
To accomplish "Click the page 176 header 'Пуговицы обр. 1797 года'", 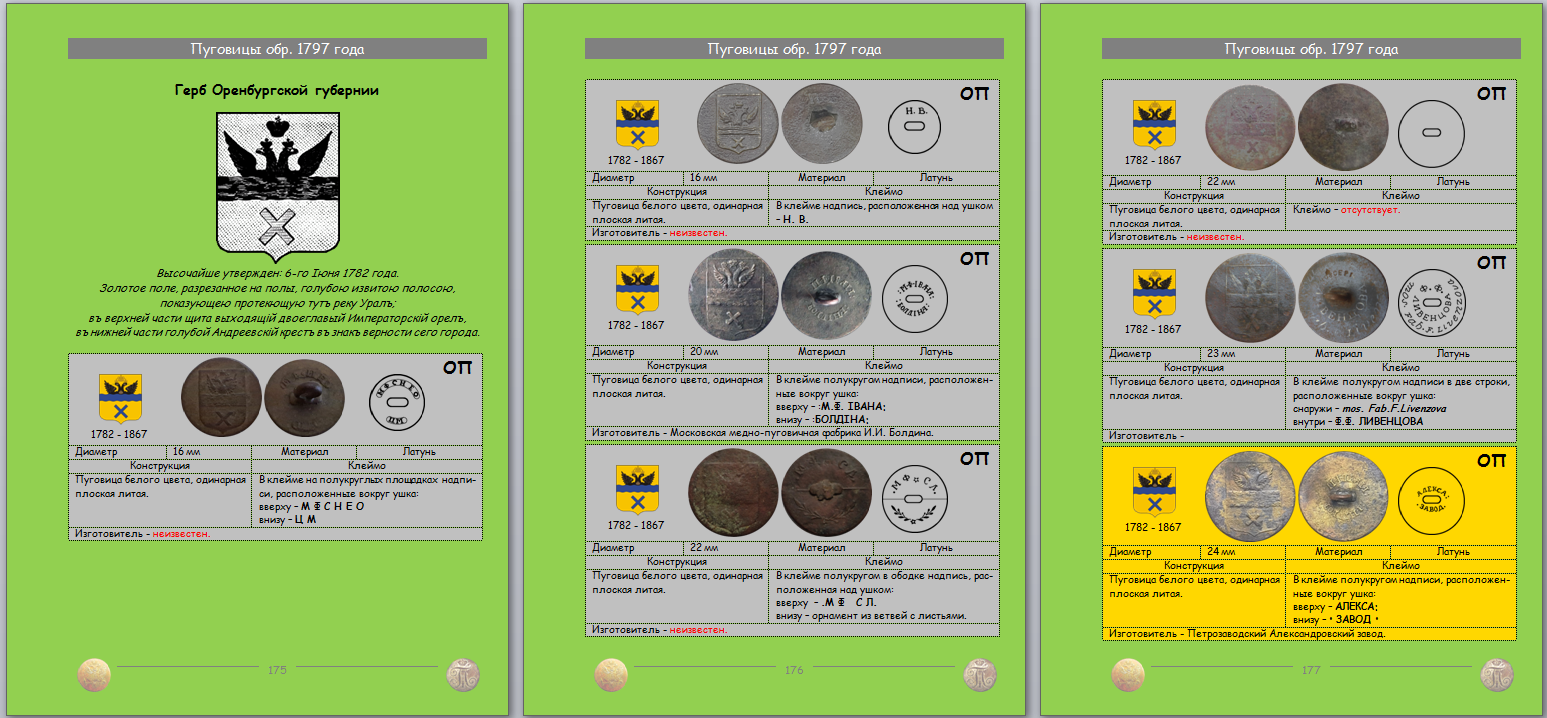I will point(794,49).
